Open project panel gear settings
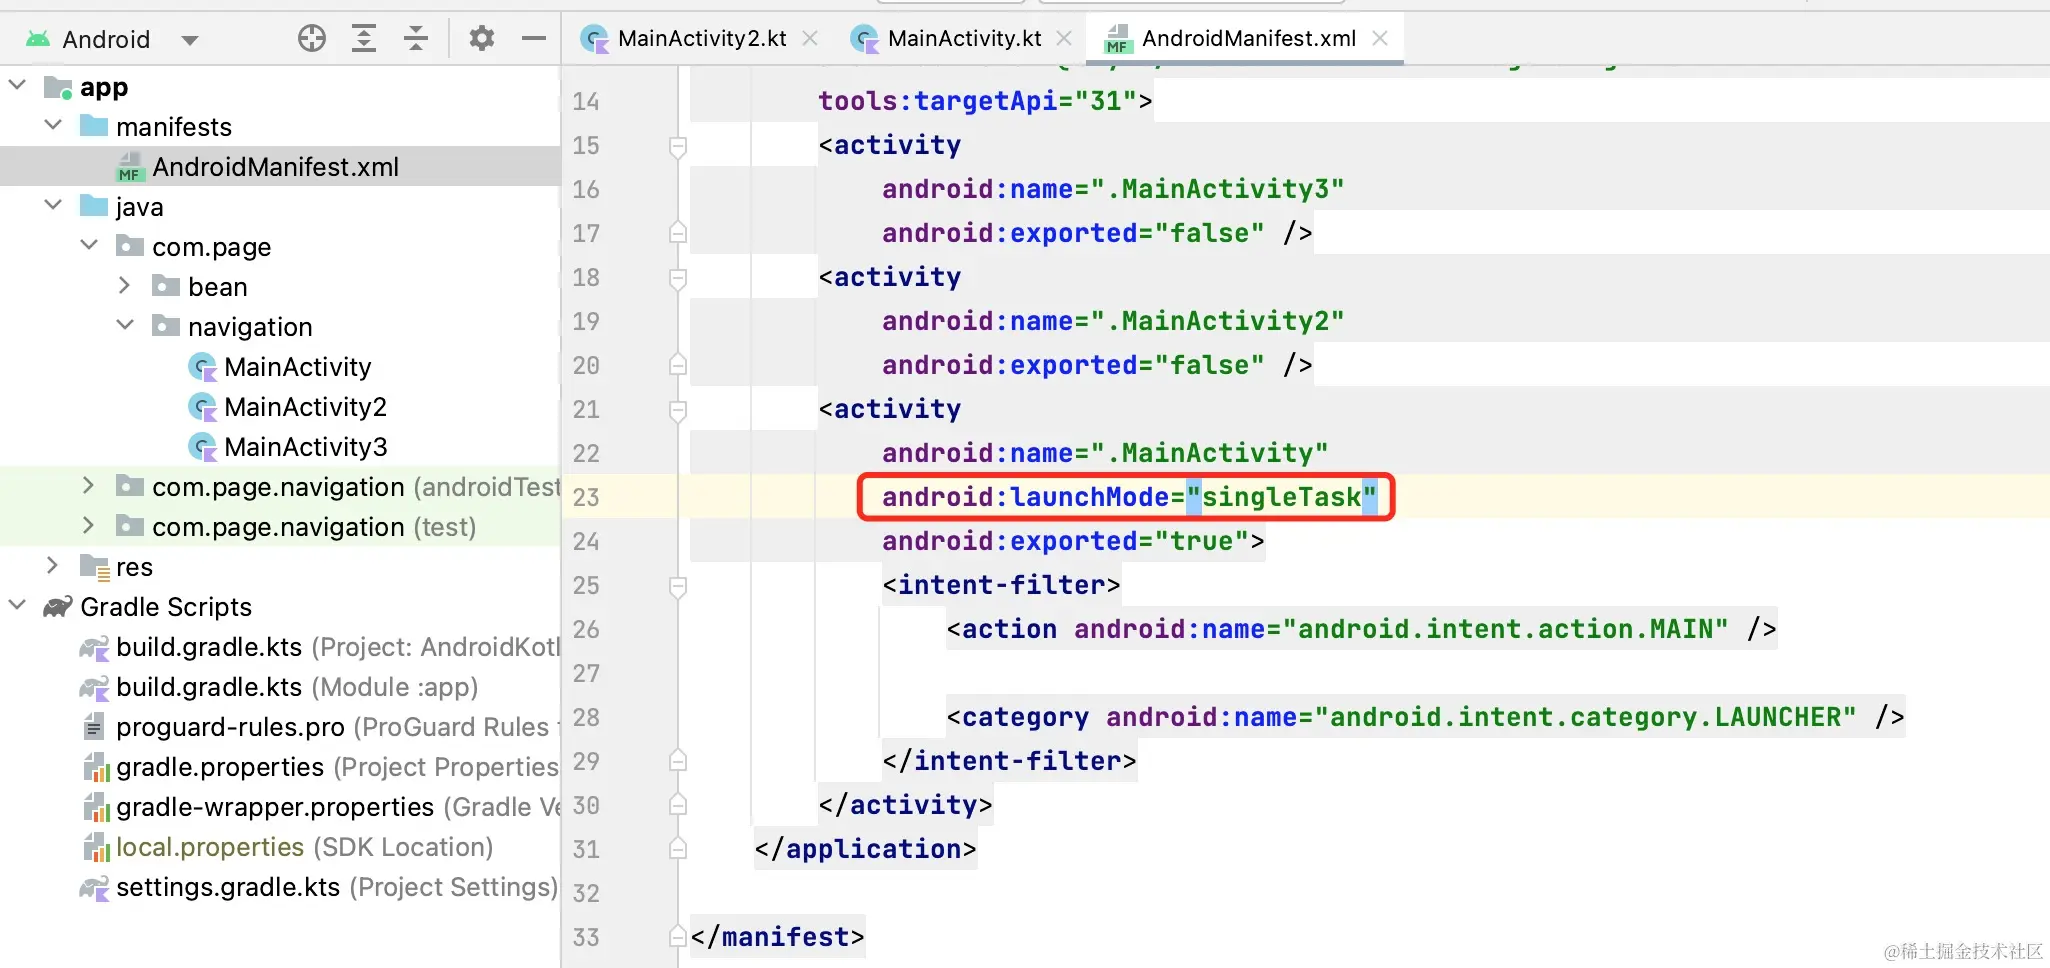 [x=482, y=39]
